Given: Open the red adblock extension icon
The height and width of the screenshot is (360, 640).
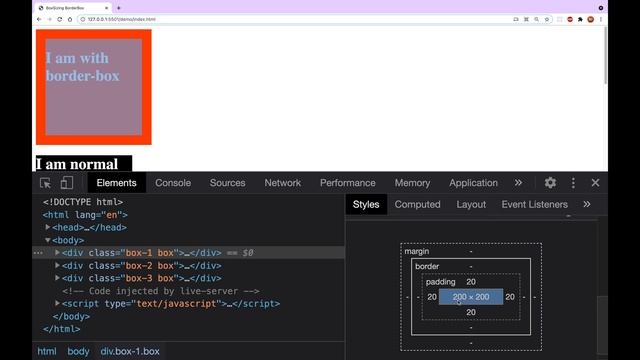Looking at the screenshot, I should point(570,19).
